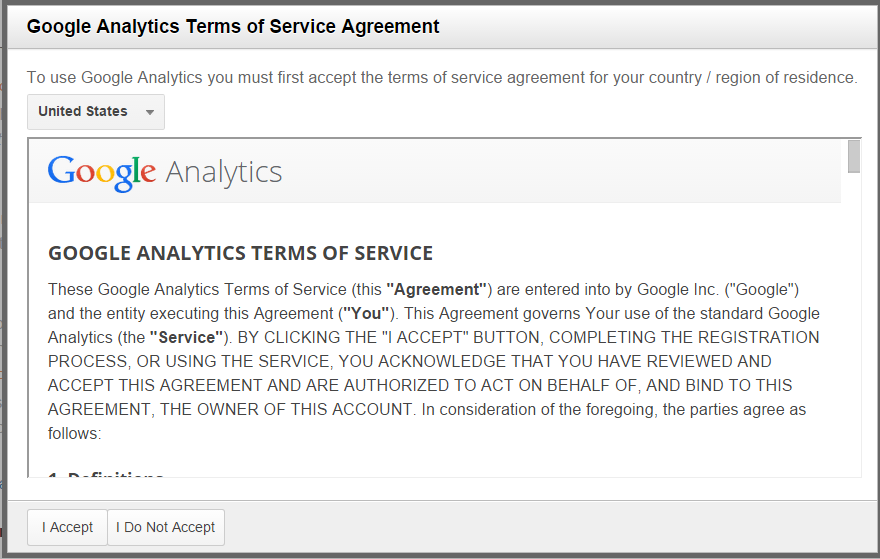Click the partially visible Definitions section heading
The image size is (880, 559).
(106, 475)
